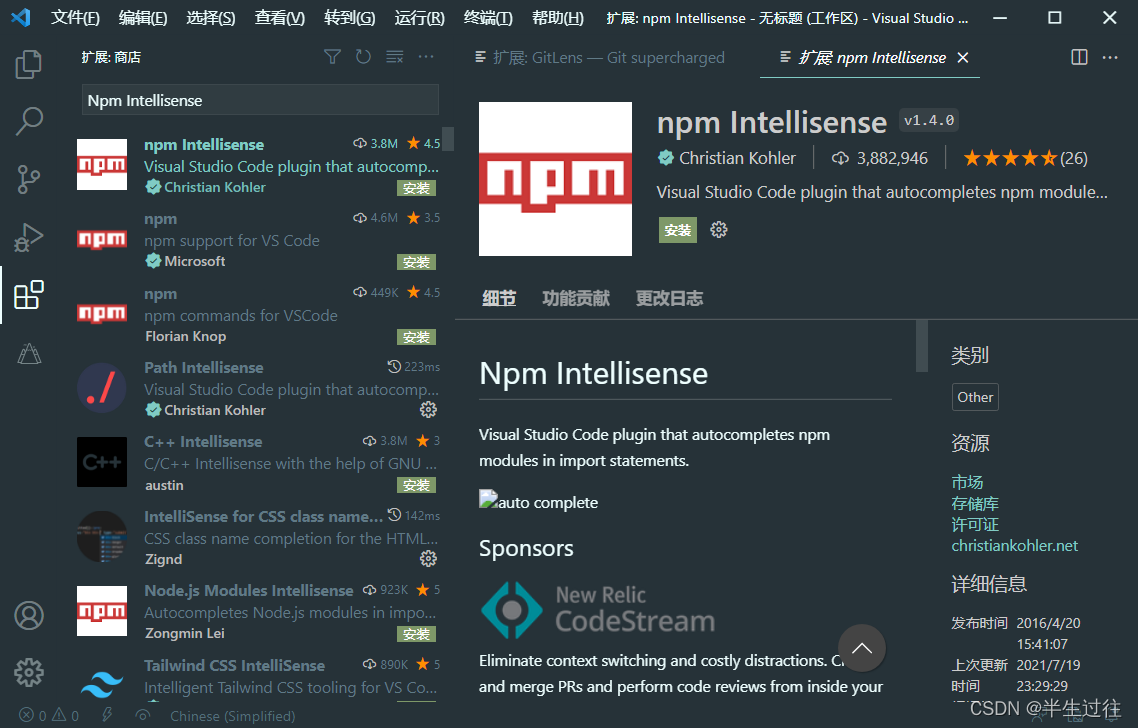
Task: Open the 存储库 repository link
Action: tap(975, 503)
